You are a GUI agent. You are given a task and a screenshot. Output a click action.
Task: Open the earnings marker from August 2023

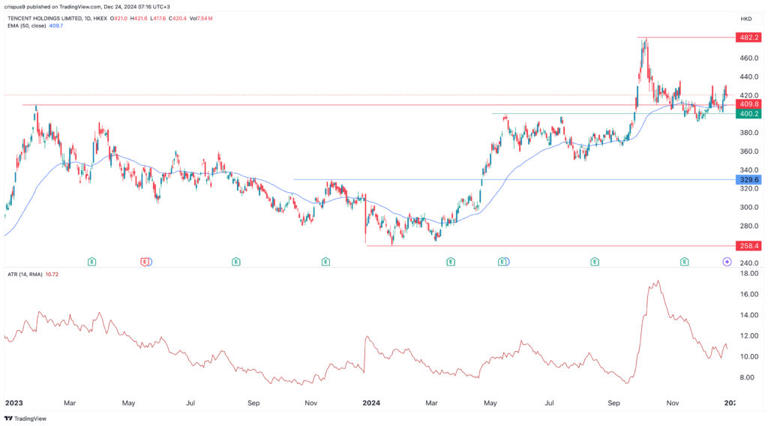[236, 261]
